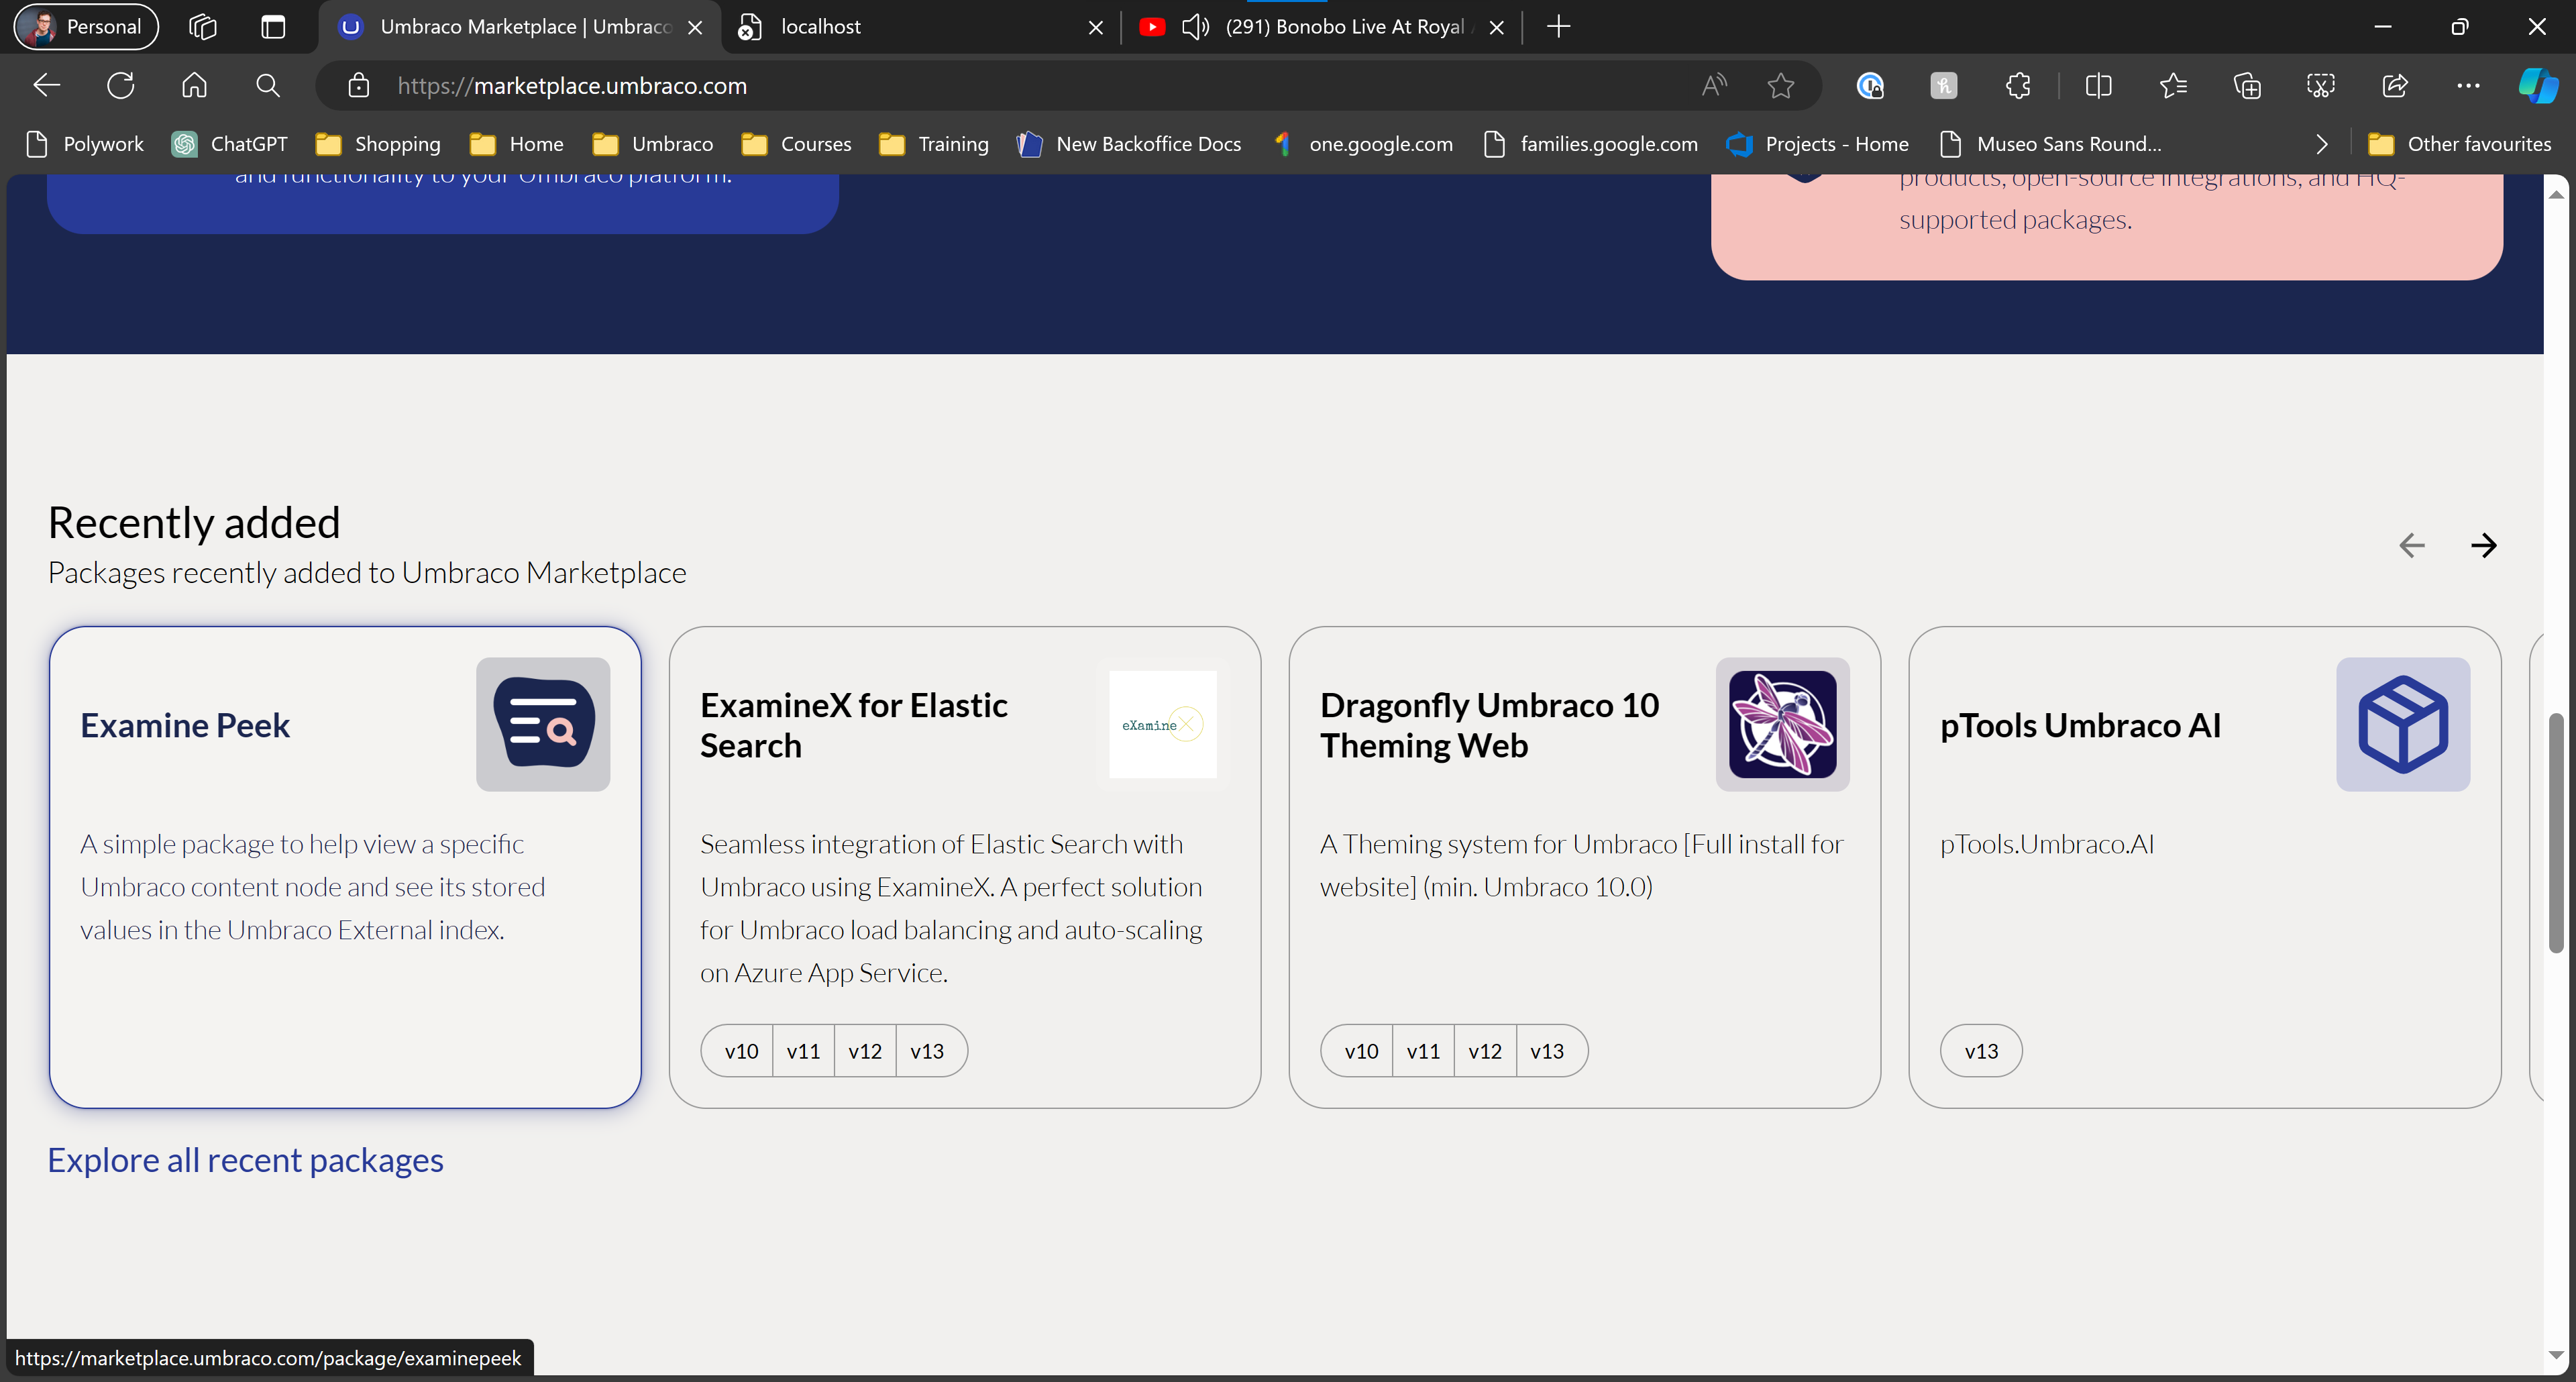This screenshot has width=2576, height=1382.
Task: Open the Share icon in toolbar
Action: [2395, 86]
